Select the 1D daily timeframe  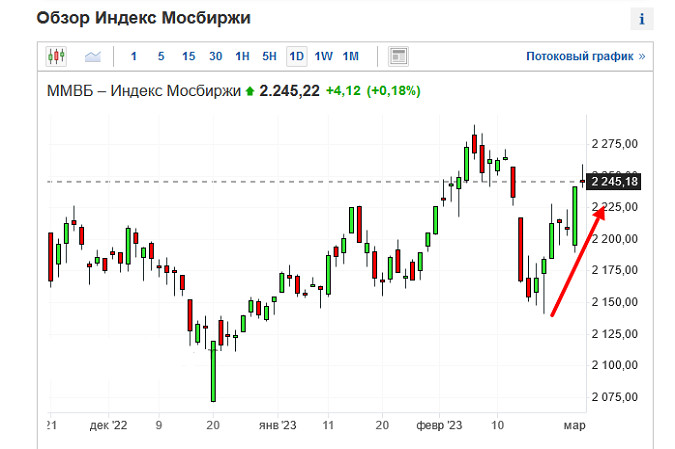pos(296,56)
